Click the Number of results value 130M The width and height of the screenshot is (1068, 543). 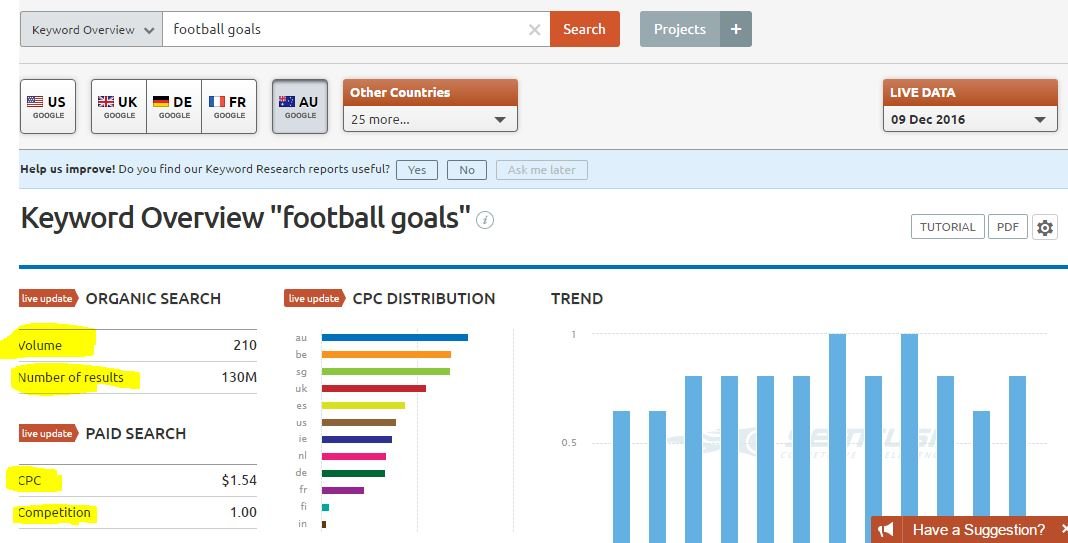(x=239, y=377)
